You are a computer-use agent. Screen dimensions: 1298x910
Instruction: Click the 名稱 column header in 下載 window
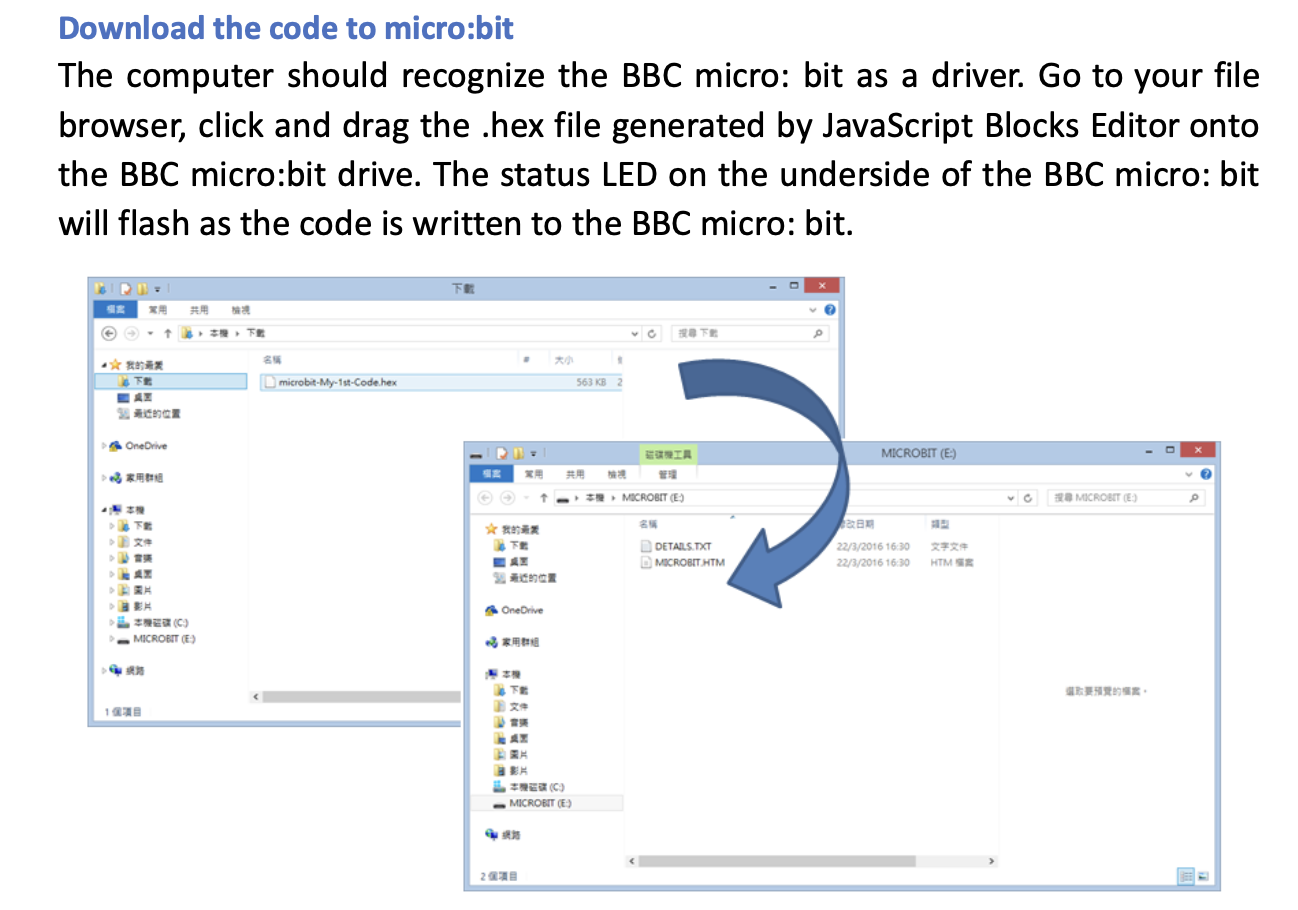[272, 359]
